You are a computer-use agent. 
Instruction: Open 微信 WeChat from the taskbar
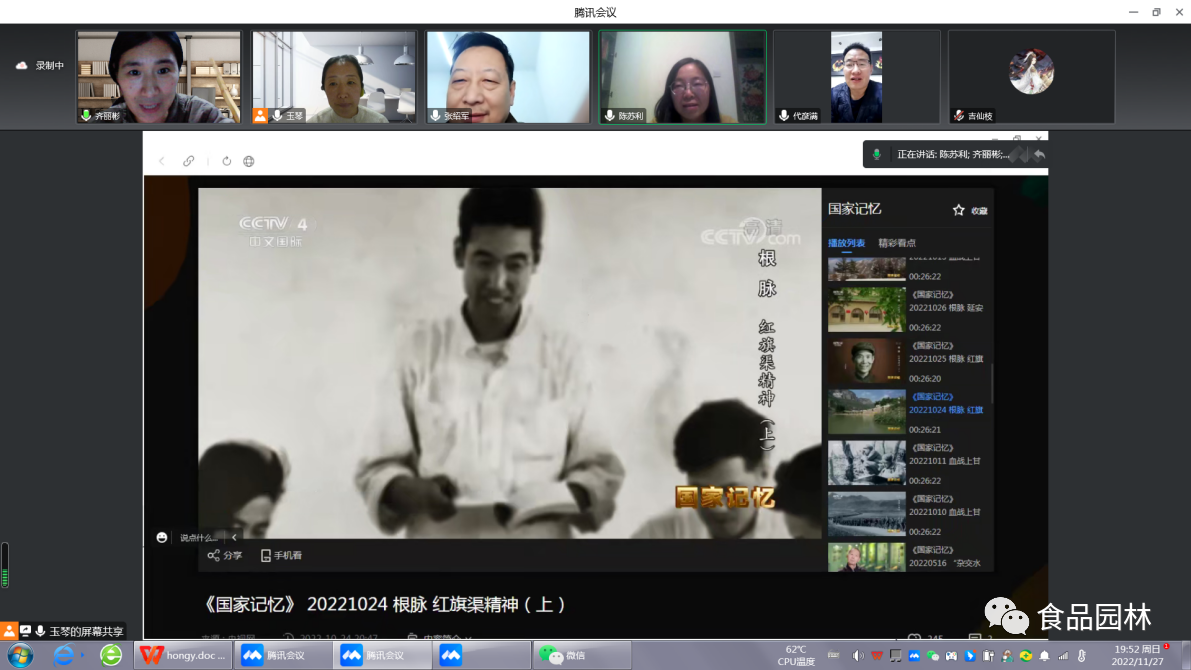tap(581, 655)
